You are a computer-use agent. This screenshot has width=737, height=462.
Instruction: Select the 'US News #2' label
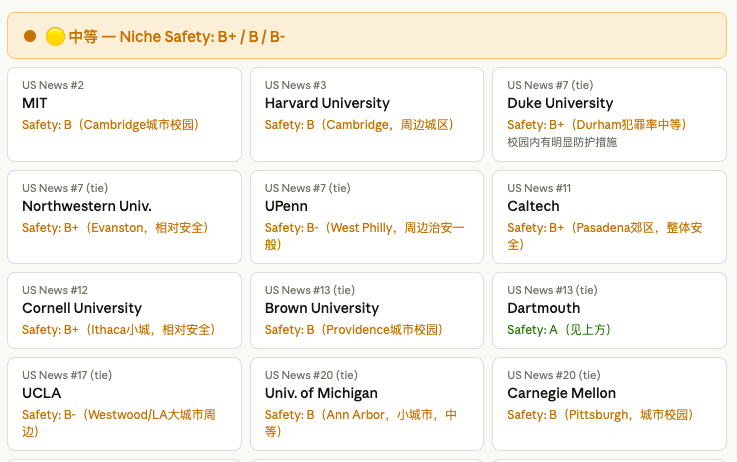(x=53, y=85)
